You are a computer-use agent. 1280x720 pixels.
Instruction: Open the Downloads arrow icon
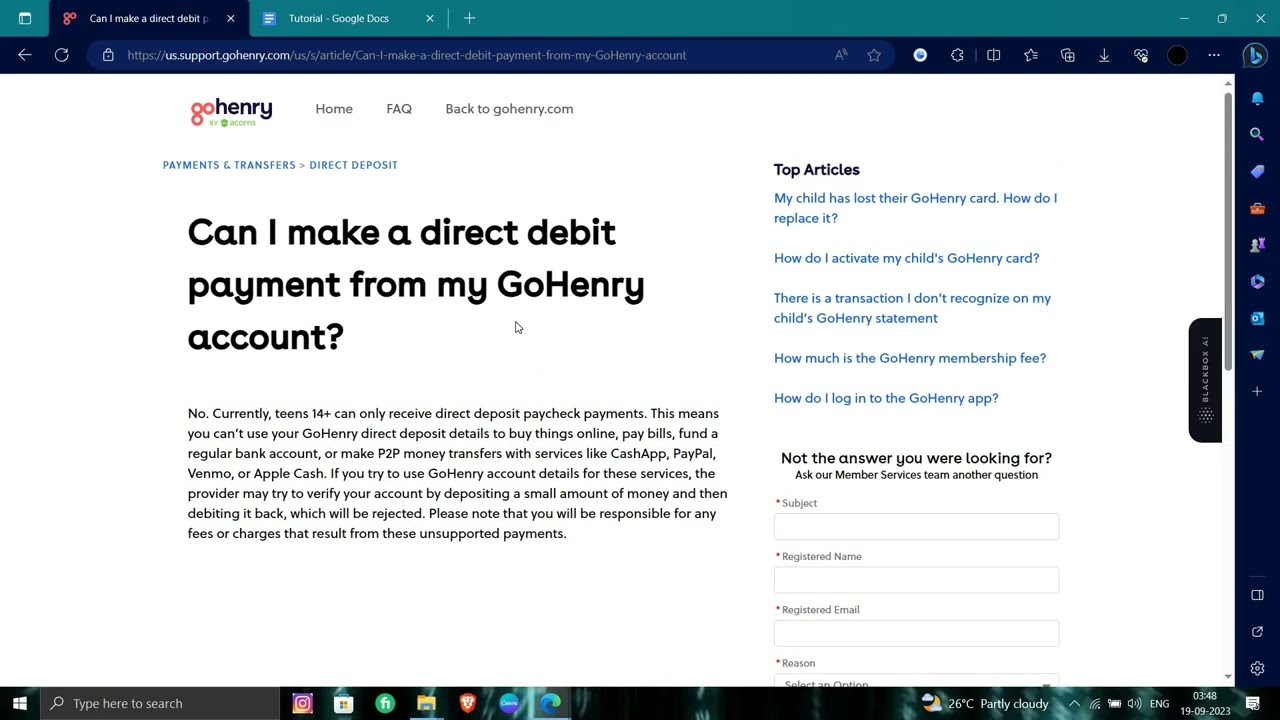[1104, 55]
